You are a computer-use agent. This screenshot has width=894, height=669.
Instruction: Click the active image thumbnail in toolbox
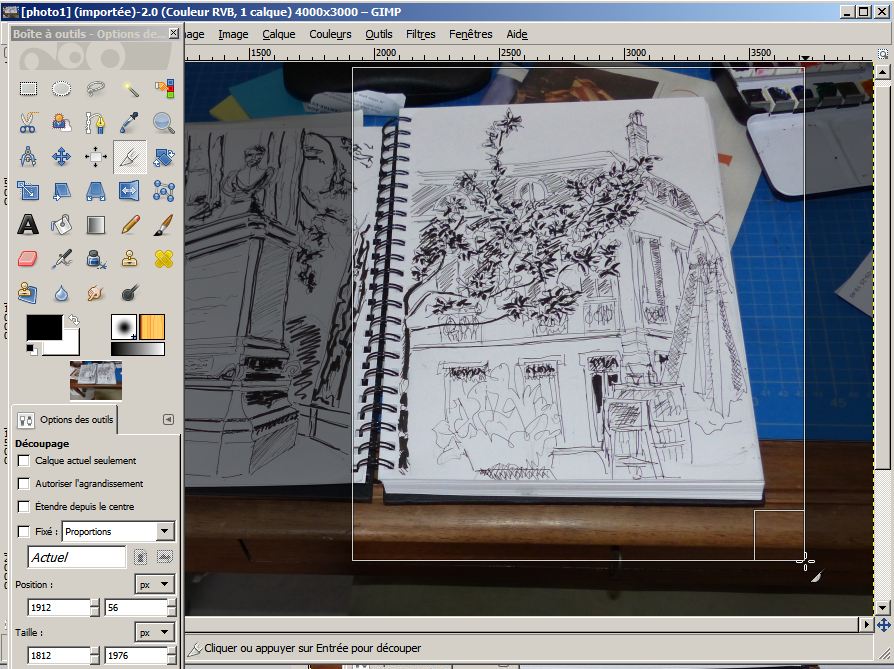click(x=96, y=380)
